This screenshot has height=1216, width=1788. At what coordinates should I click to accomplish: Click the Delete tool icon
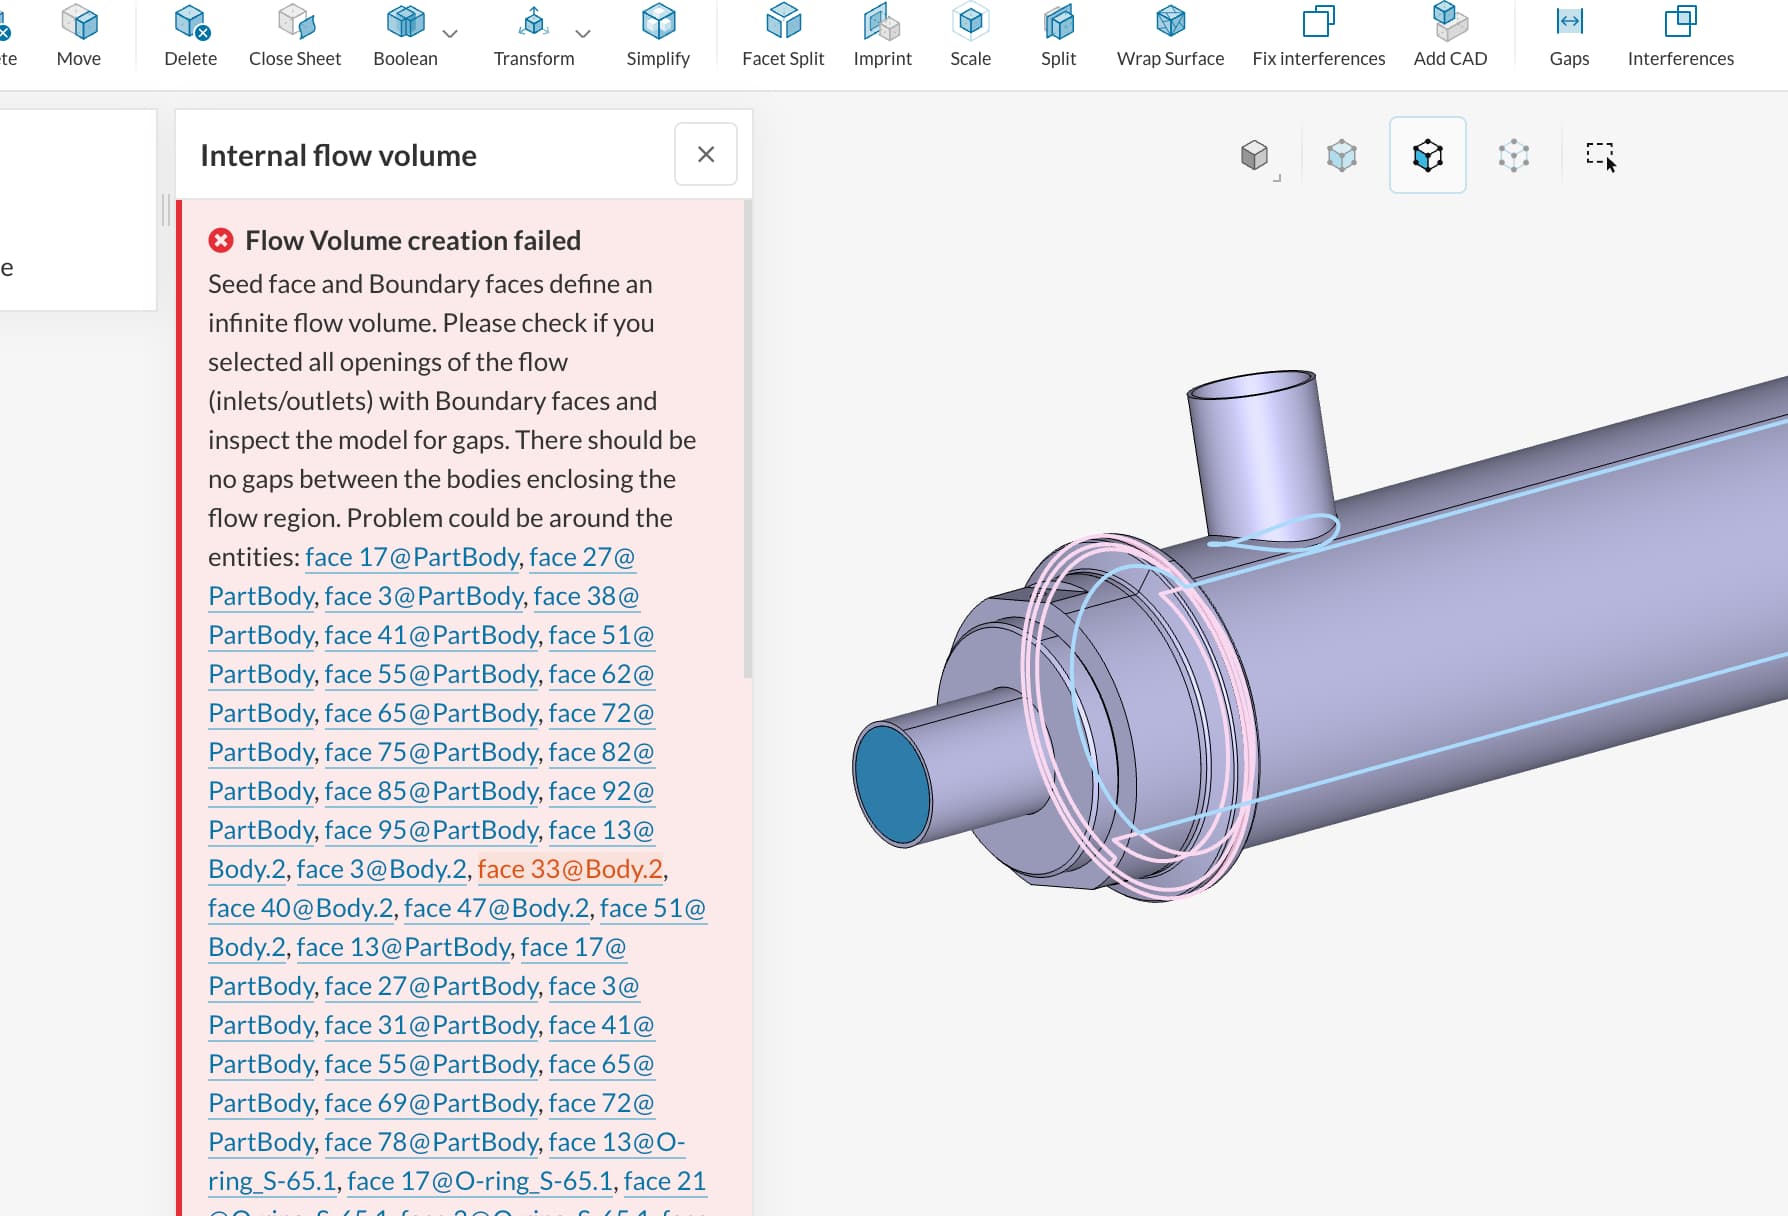click(x=190, y=22)
